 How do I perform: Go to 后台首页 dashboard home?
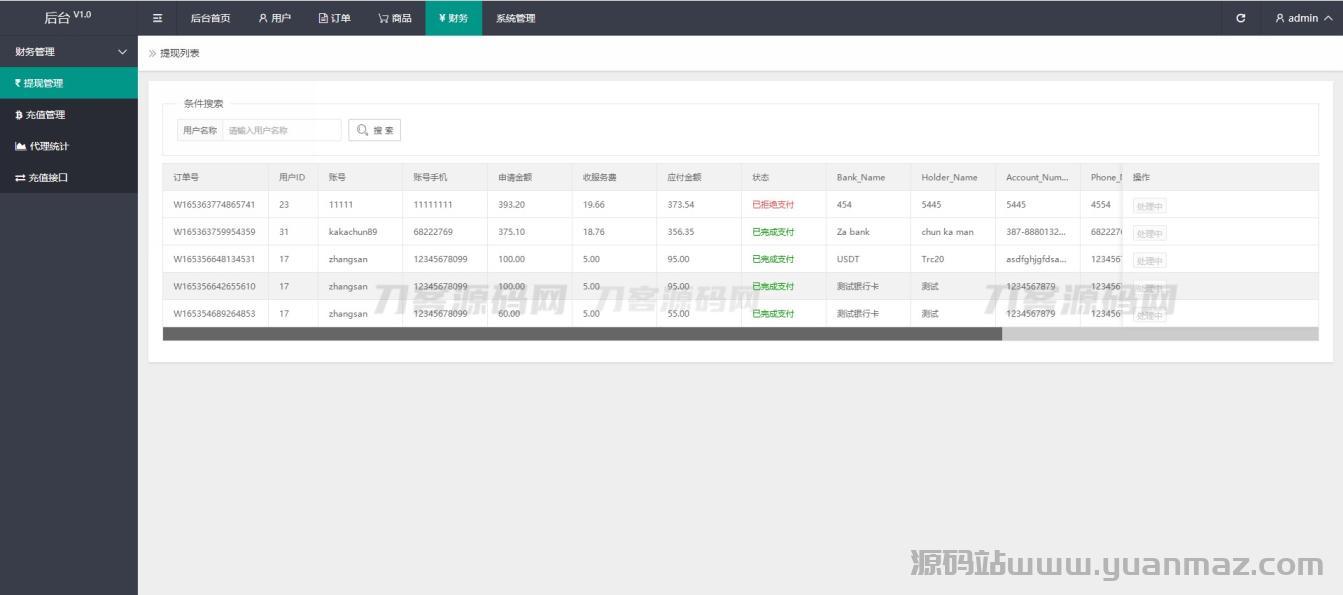(x=210, y=18)
